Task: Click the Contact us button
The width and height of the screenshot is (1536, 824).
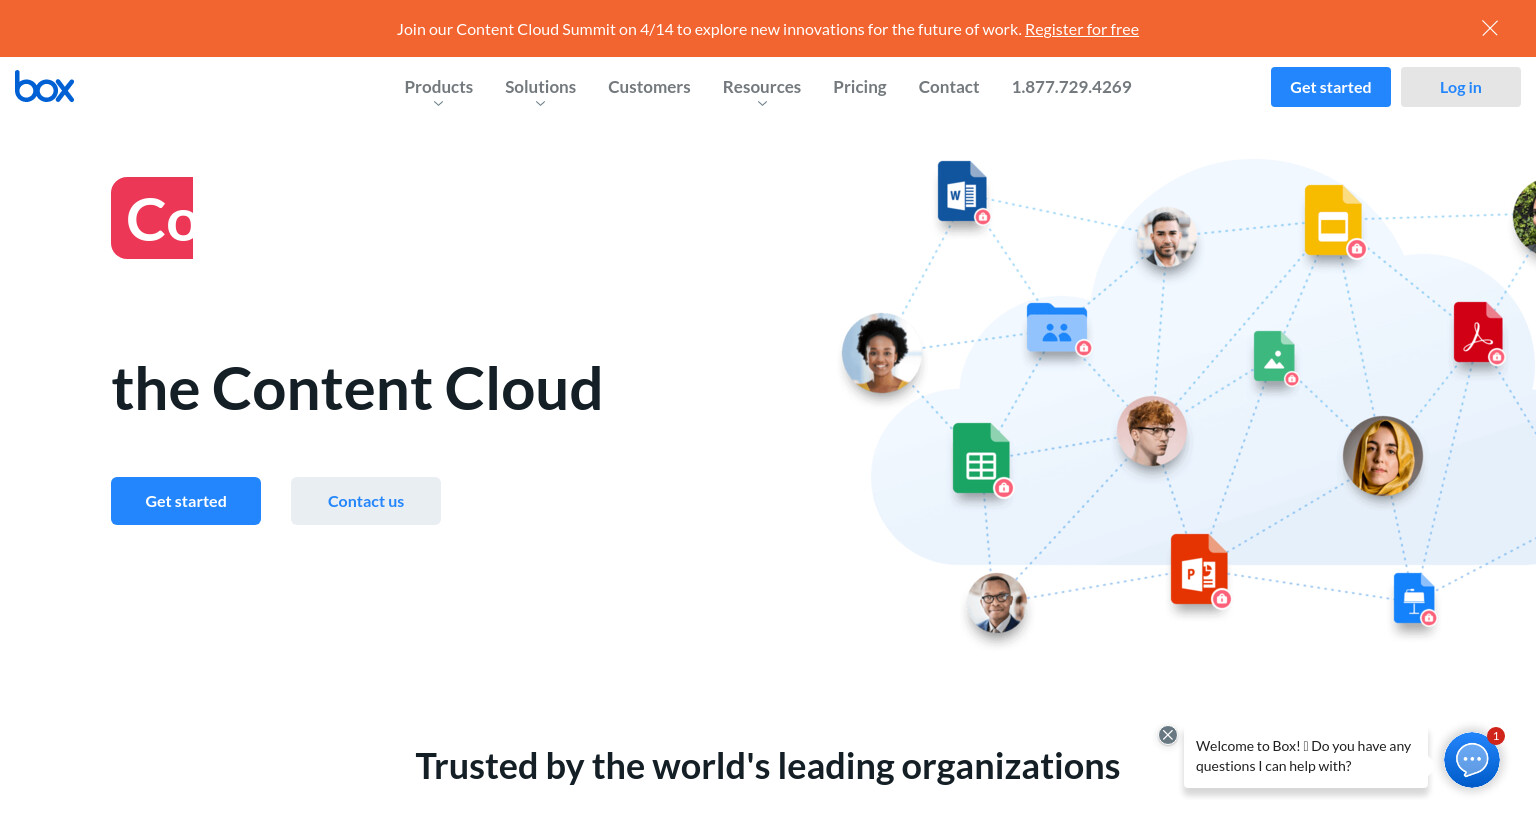Action: [366, 501]
